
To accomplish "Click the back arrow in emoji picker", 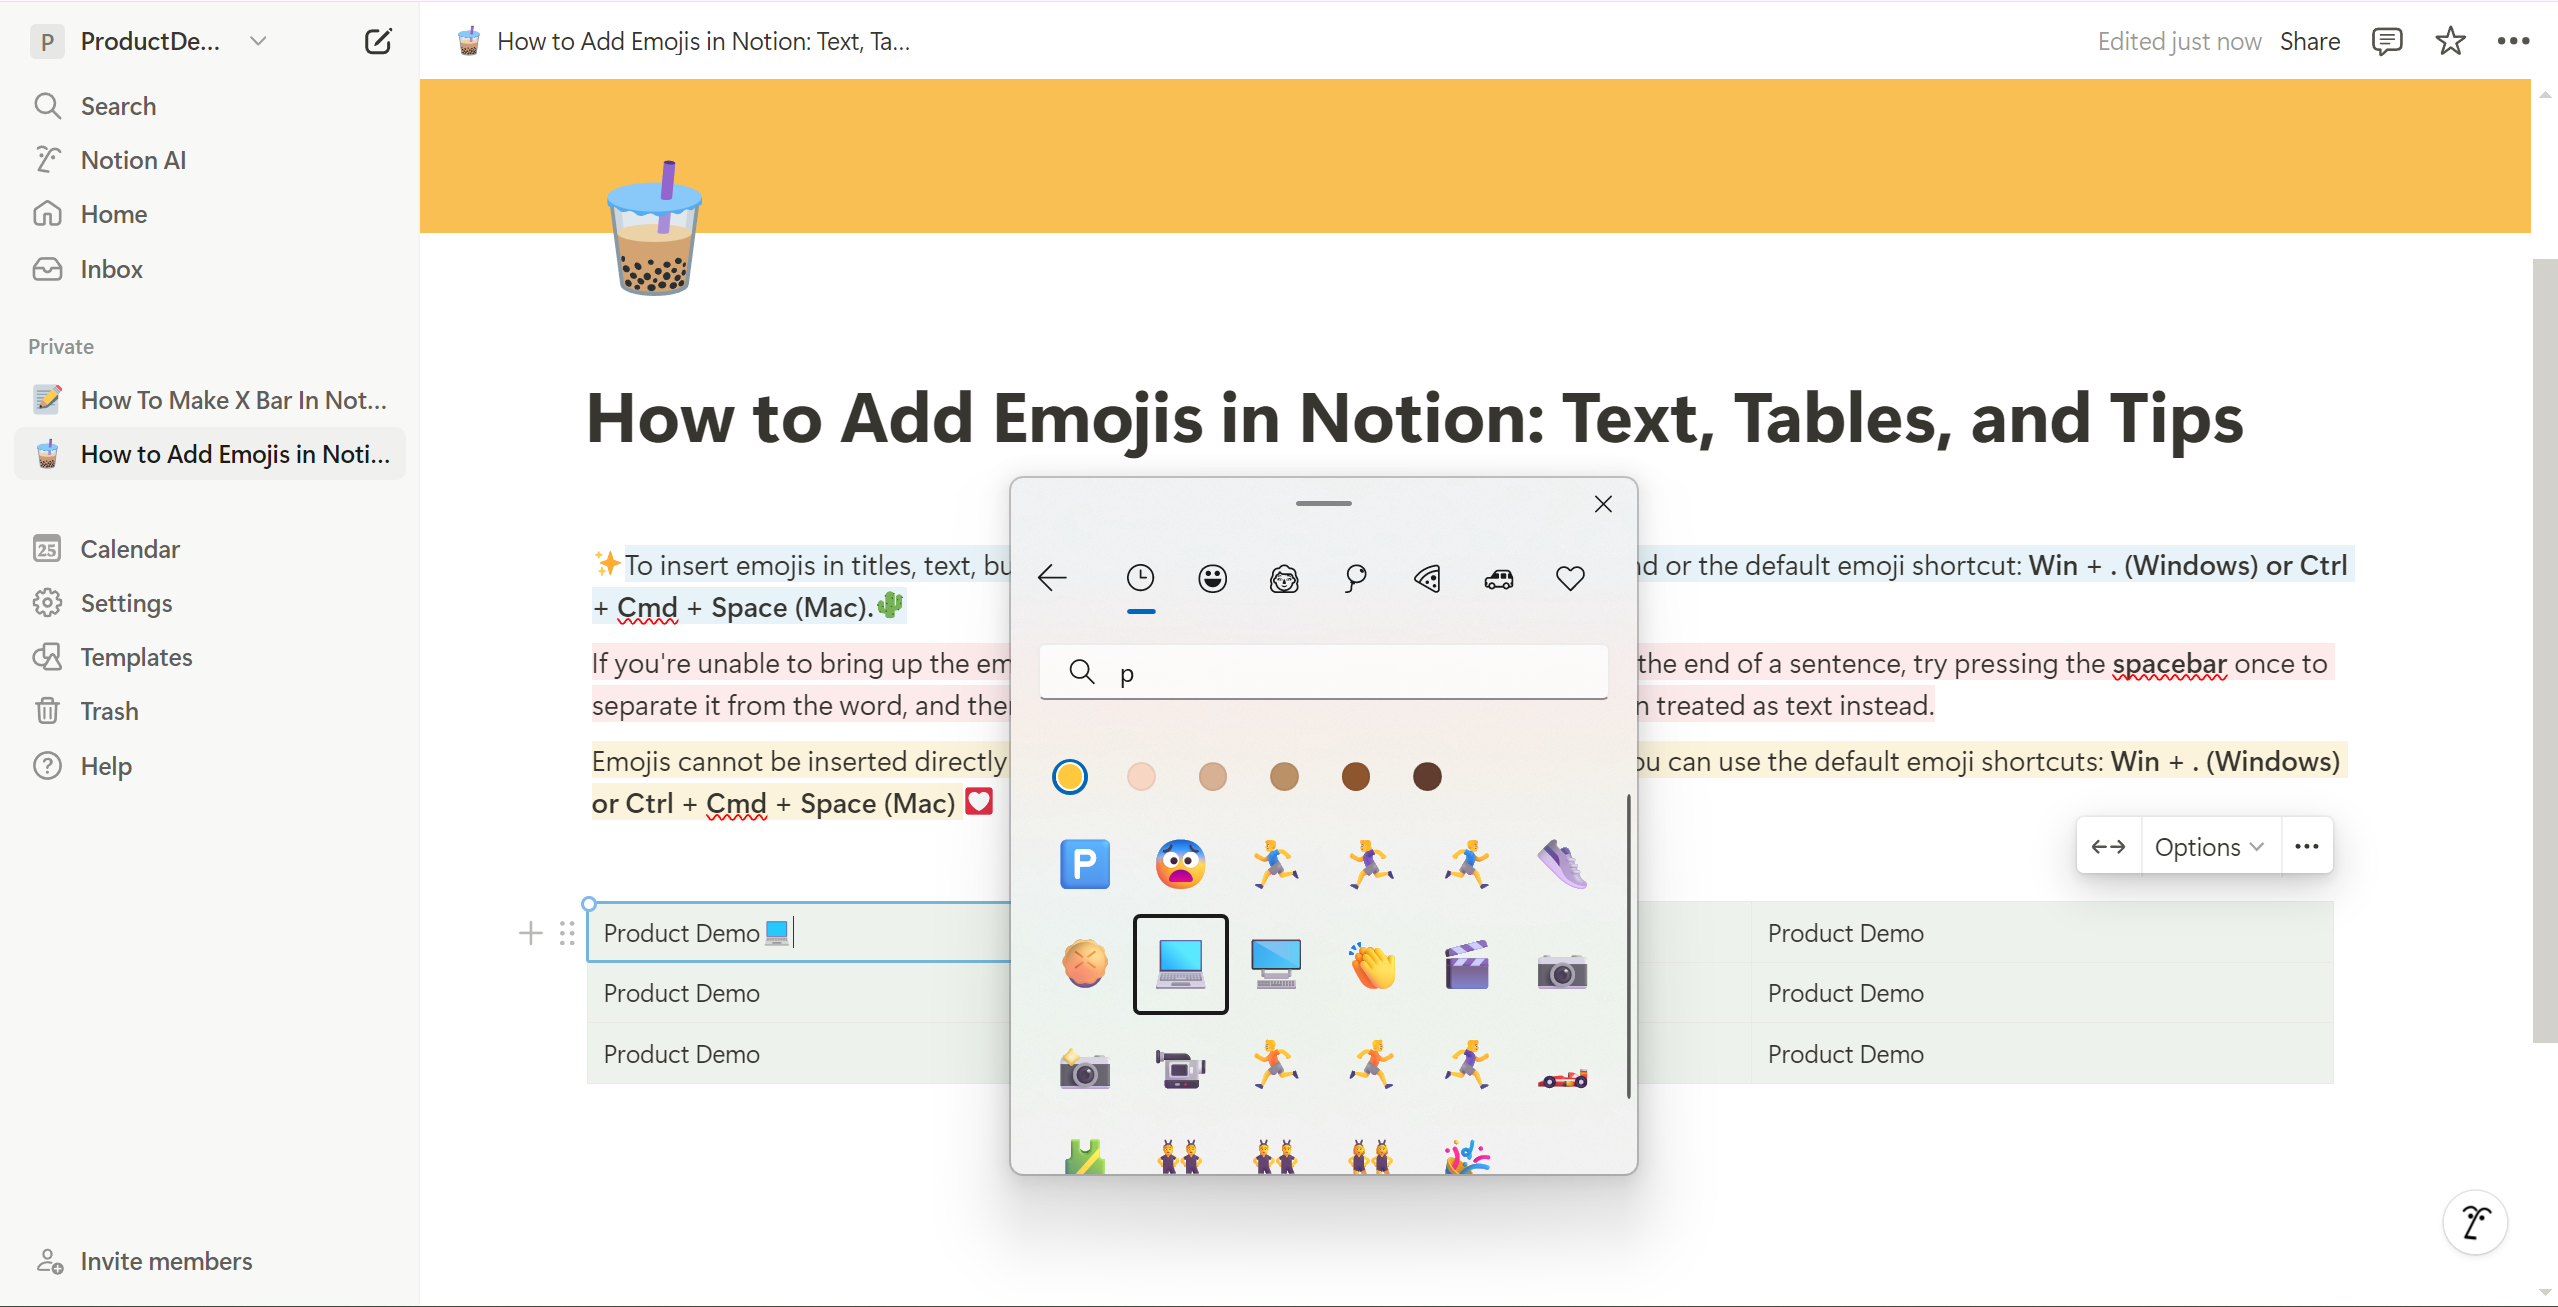I will [x=1052, y=578].
